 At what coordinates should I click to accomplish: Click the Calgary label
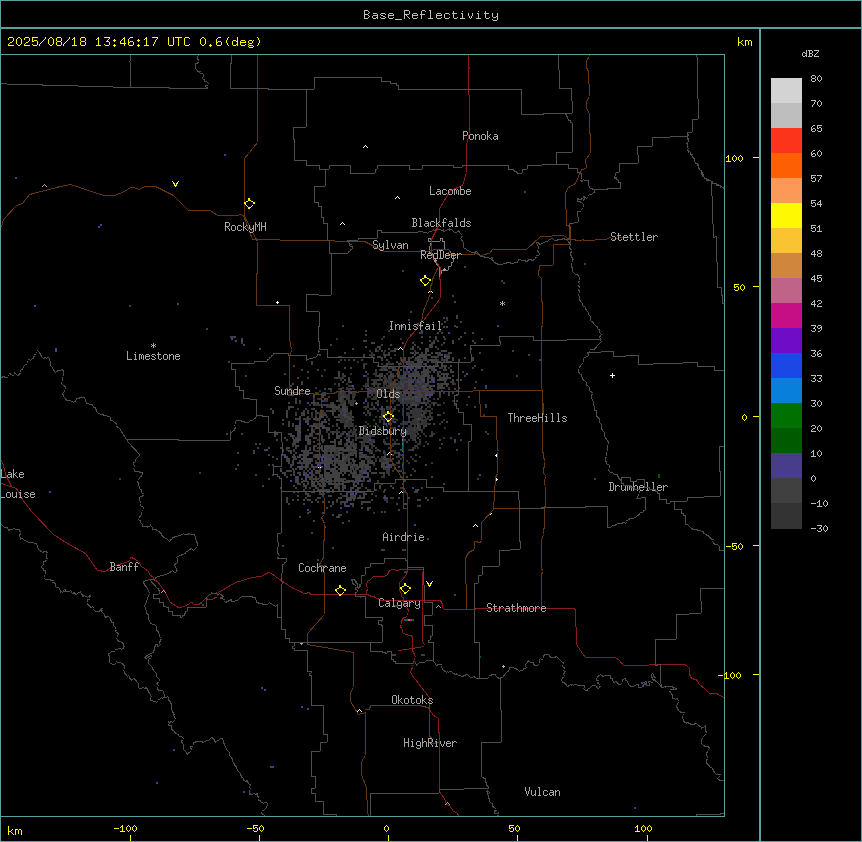point(399,603)
